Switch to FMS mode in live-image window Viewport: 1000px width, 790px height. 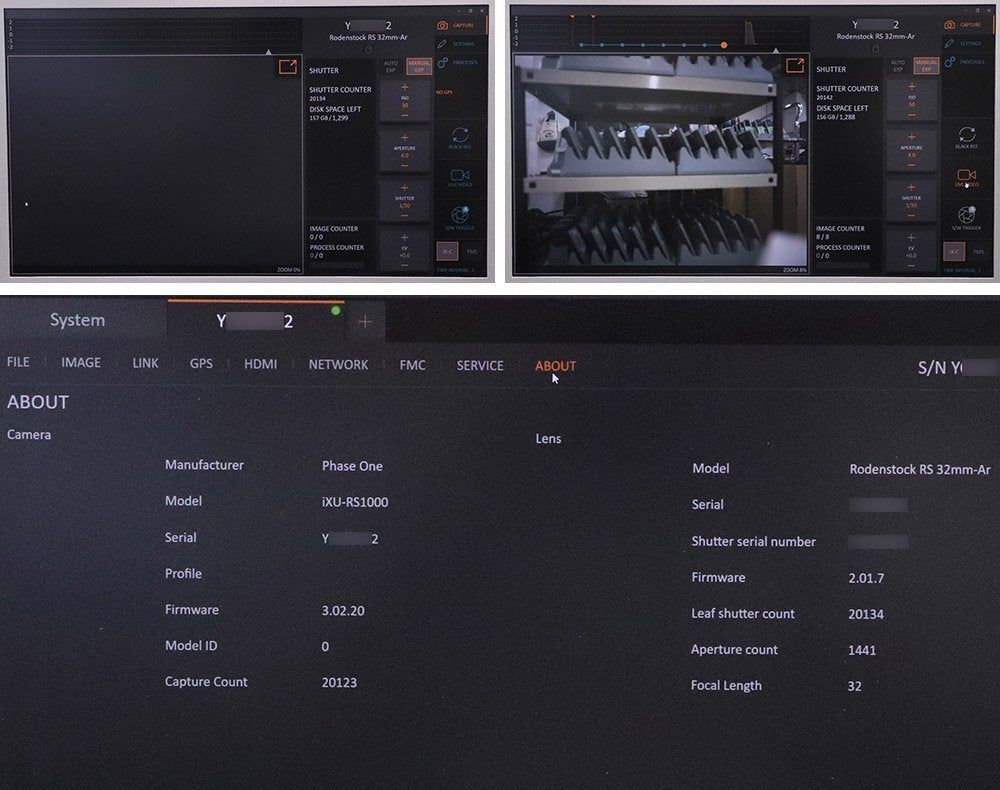[978, 251]
